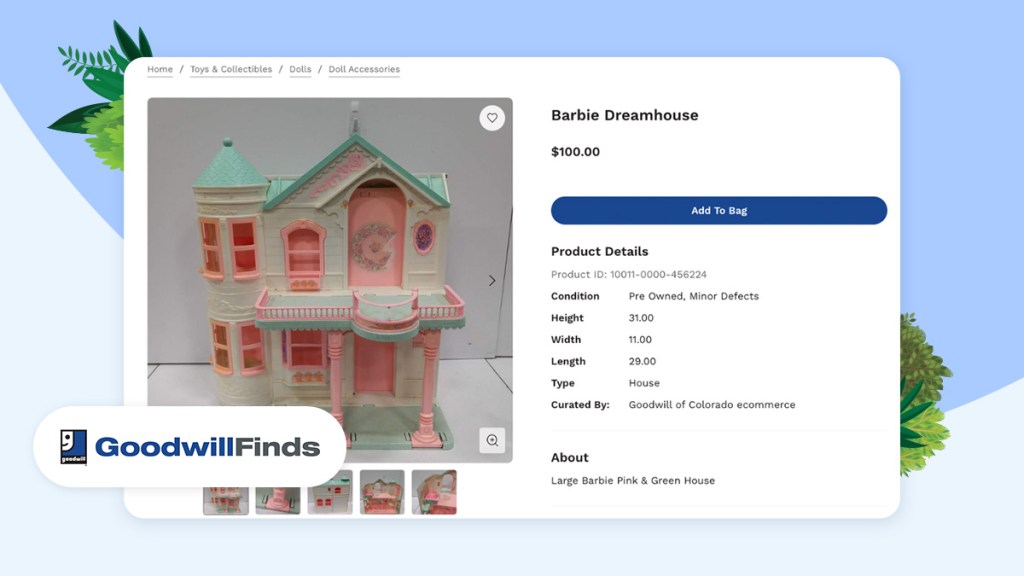Click Goodwill of Colorado ecommerce curator text
Screen dimensions: 1024x576
712,405
